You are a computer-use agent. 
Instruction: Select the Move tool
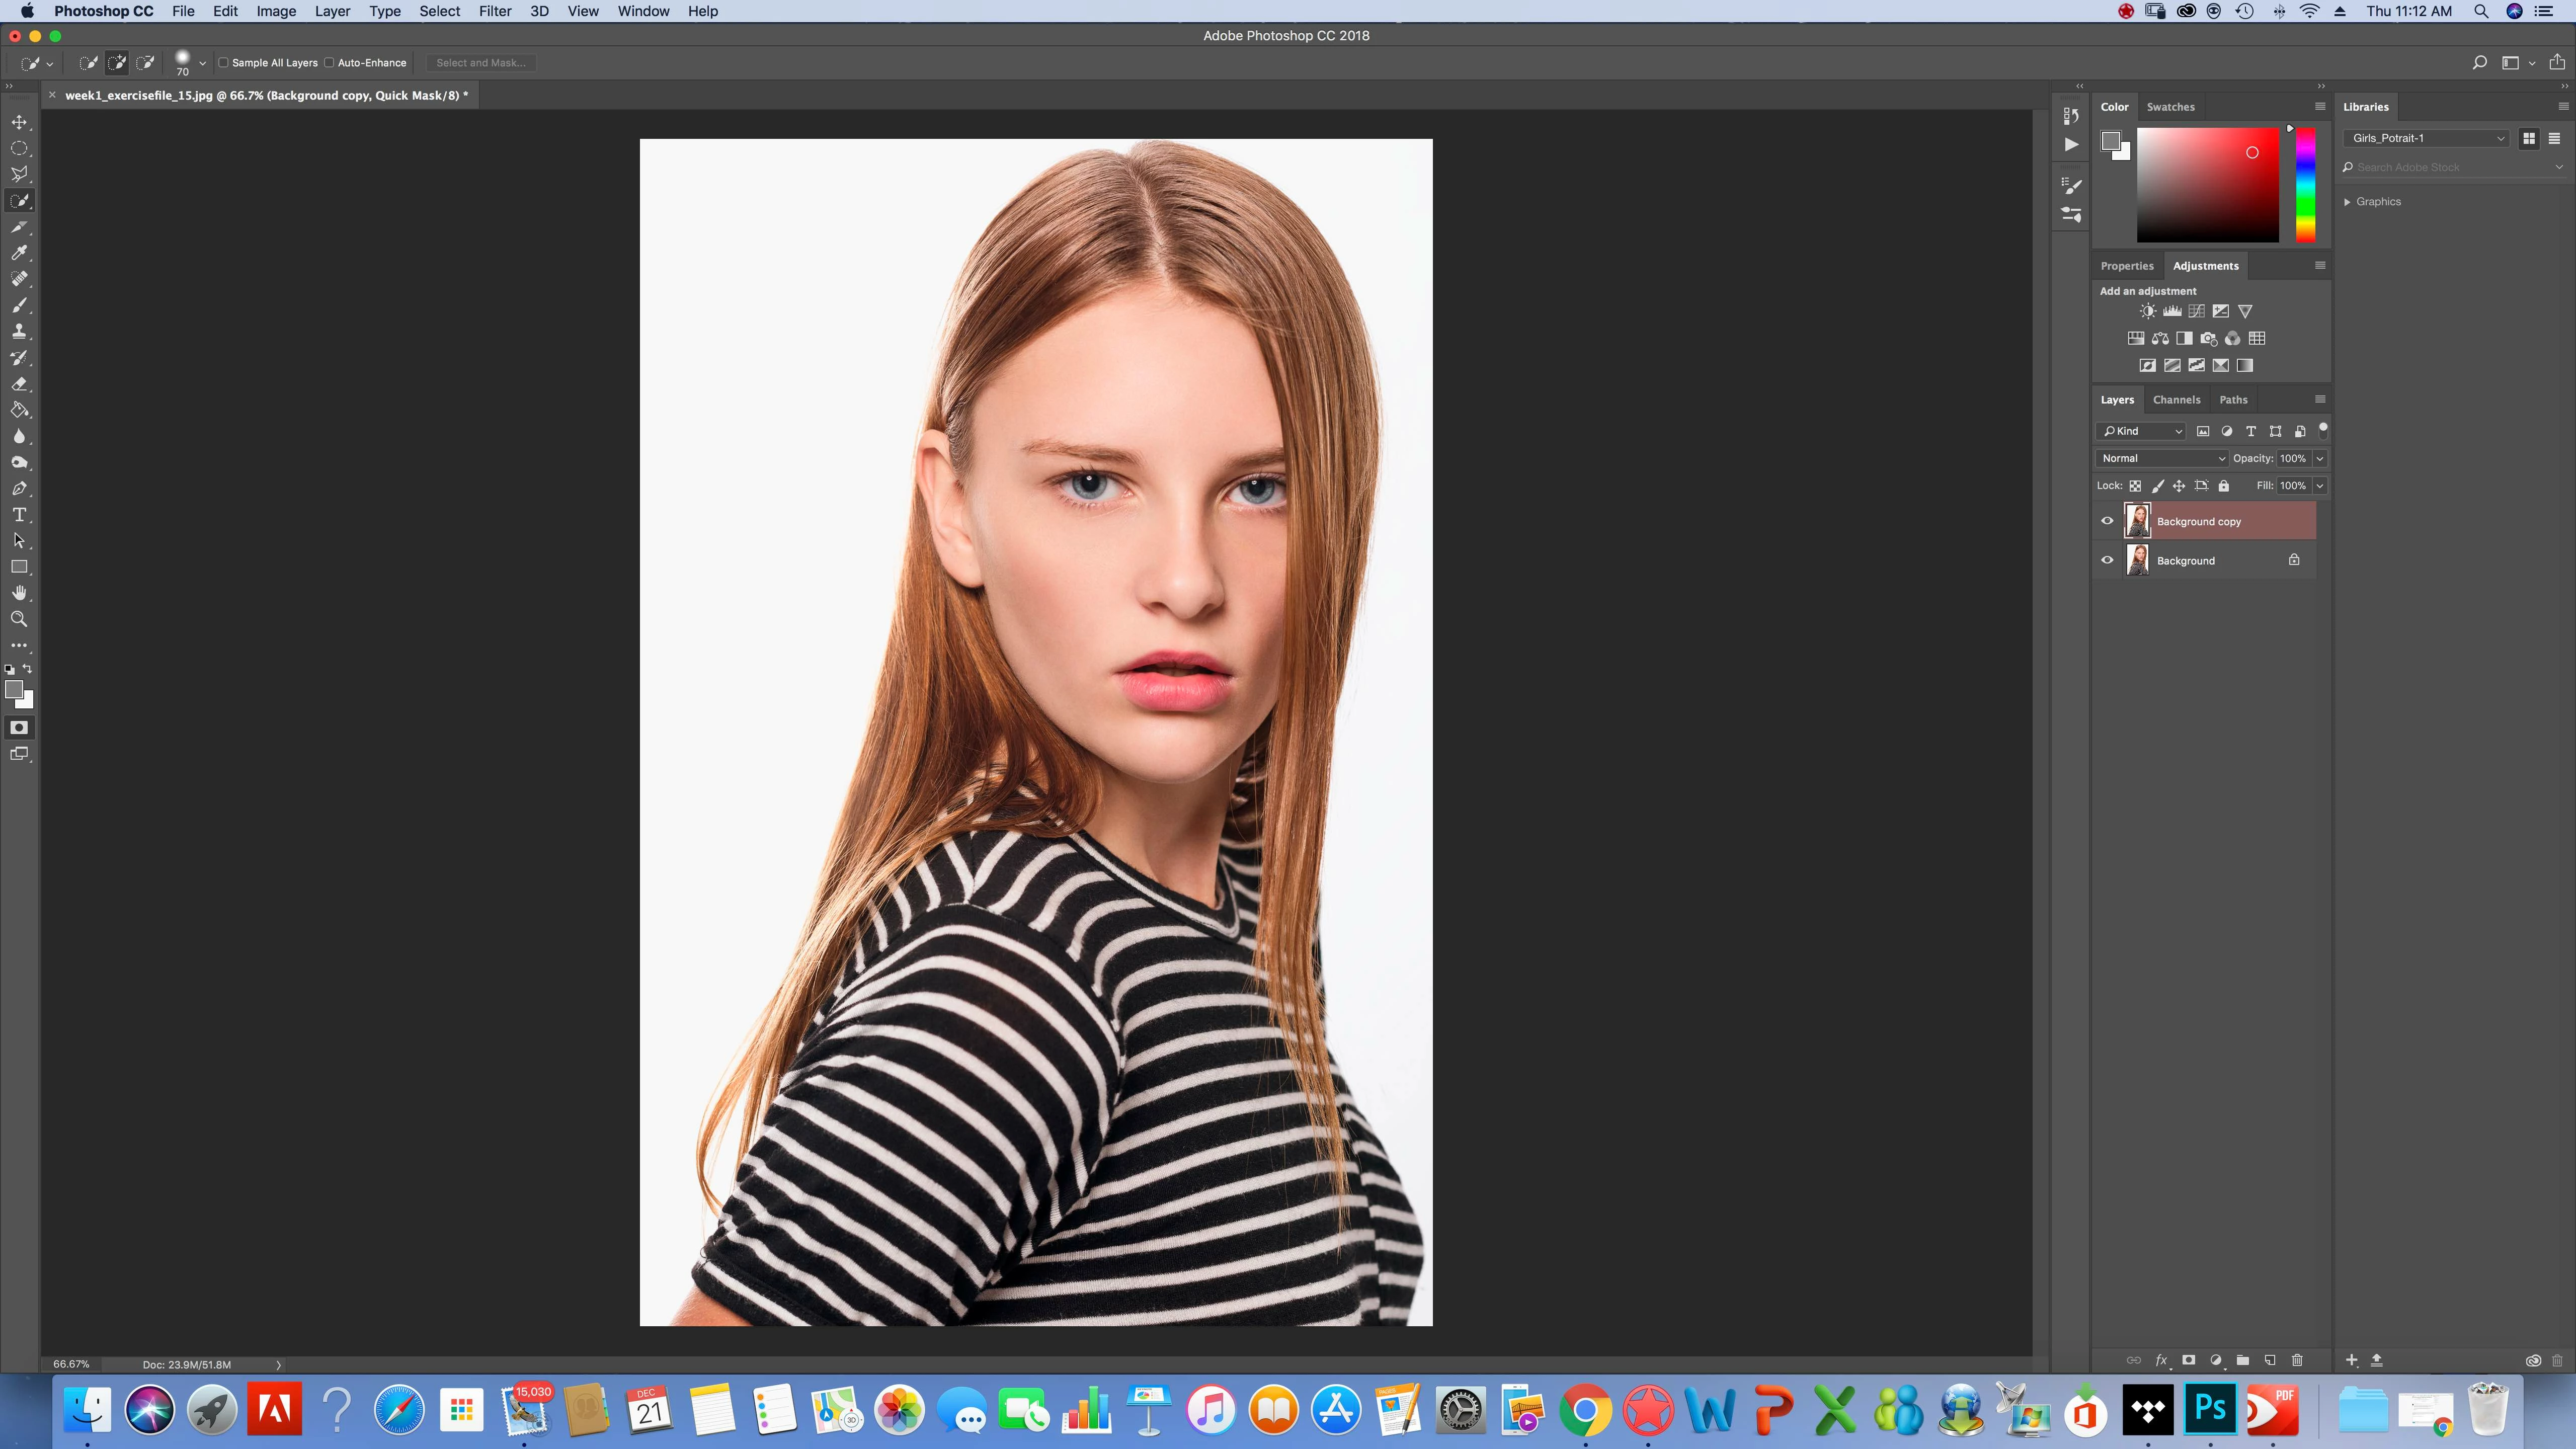coord(19,122)
